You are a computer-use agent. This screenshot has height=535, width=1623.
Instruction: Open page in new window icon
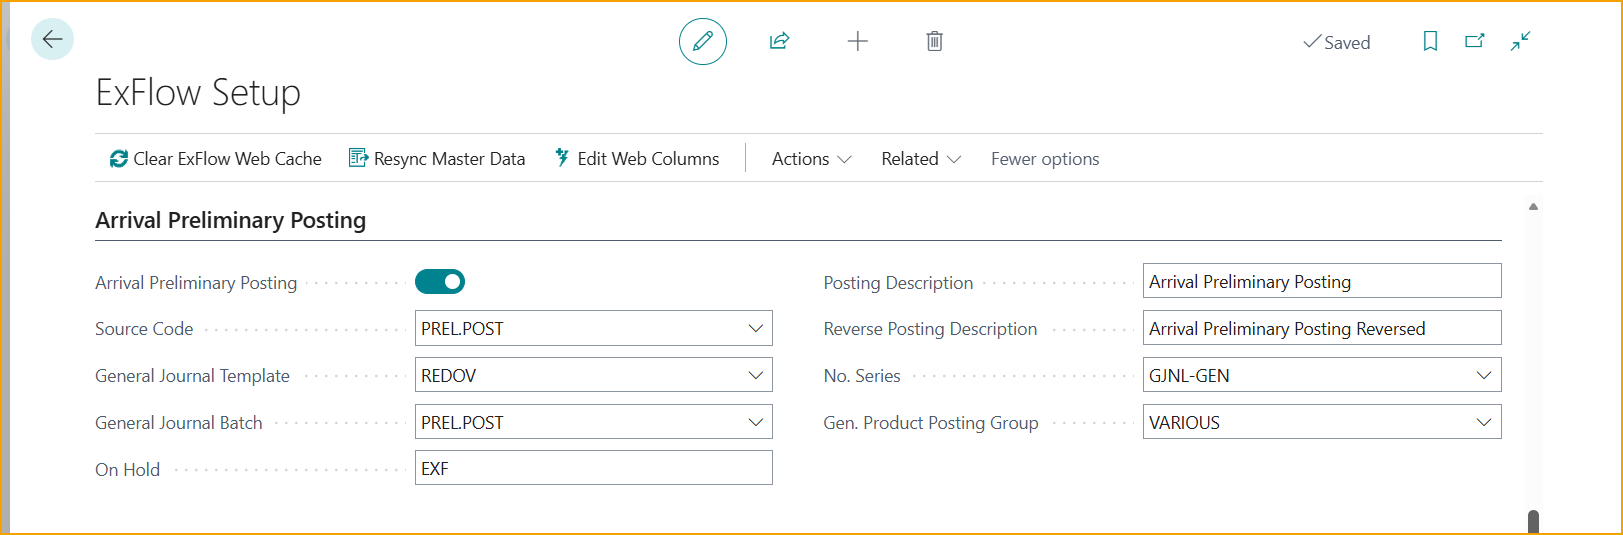(x=1475, y=41)
